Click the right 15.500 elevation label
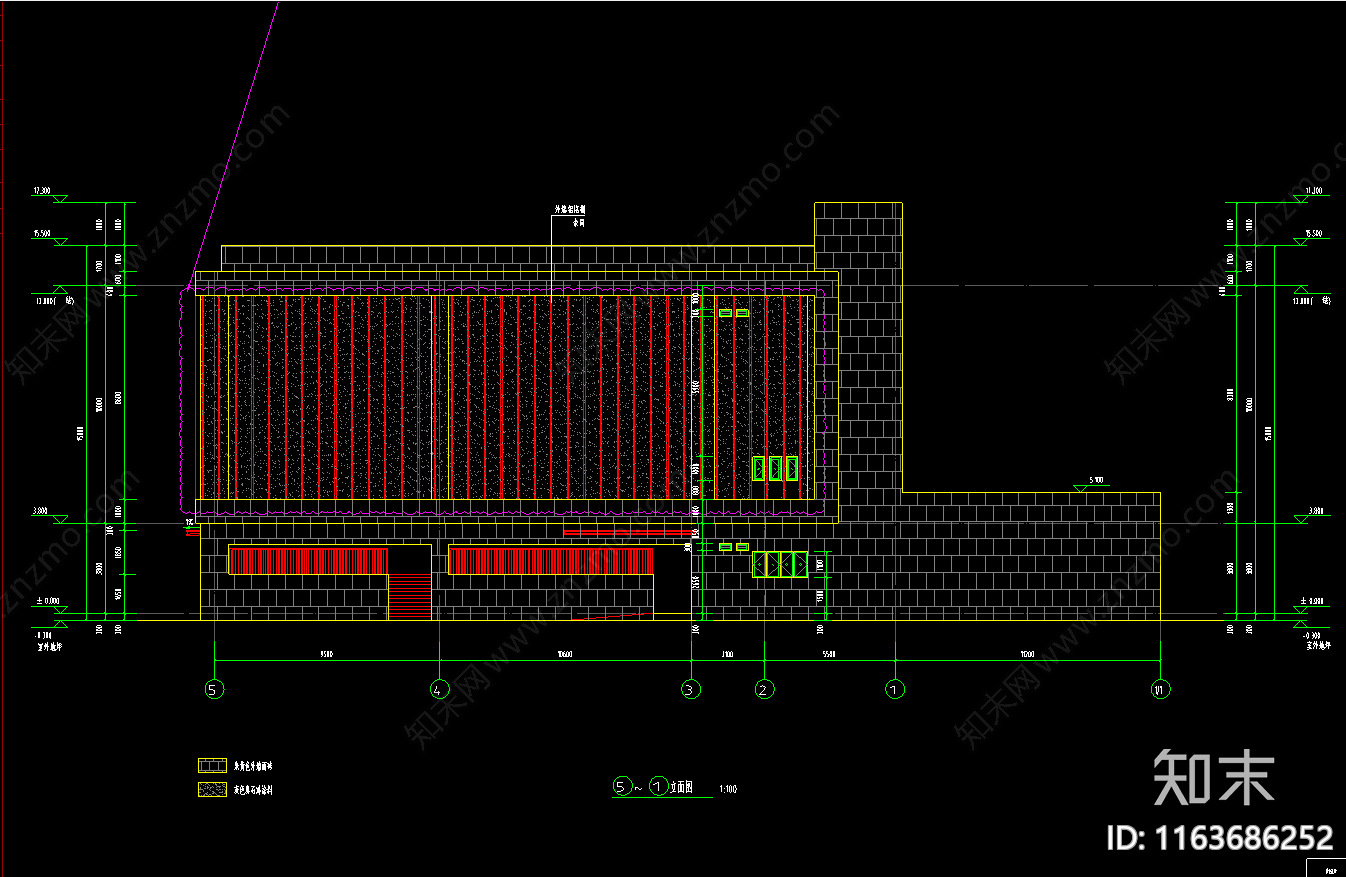1346x877 pixels. click(x=1313, y=233)
